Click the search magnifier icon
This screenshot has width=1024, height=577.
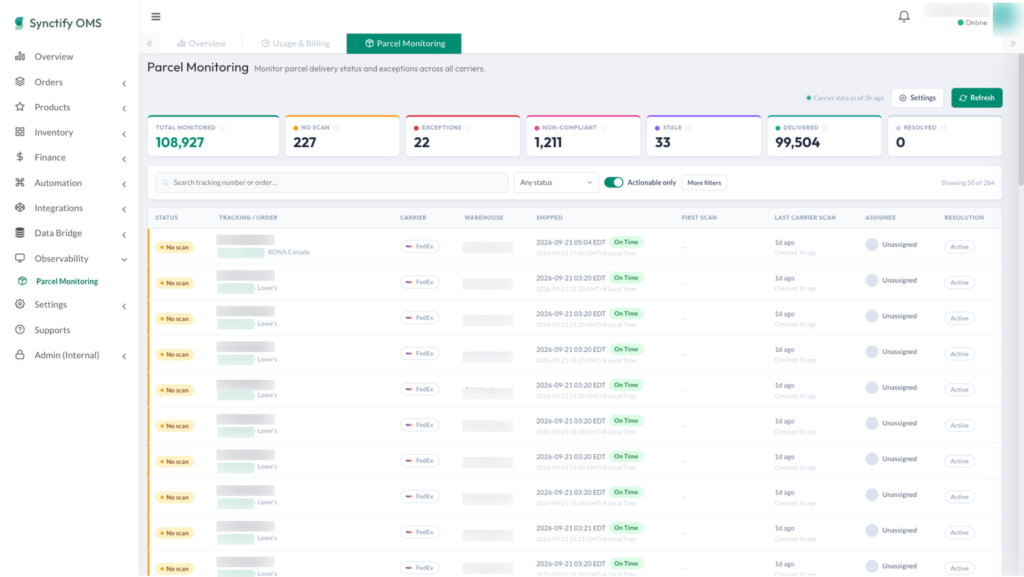click(165, 183)
